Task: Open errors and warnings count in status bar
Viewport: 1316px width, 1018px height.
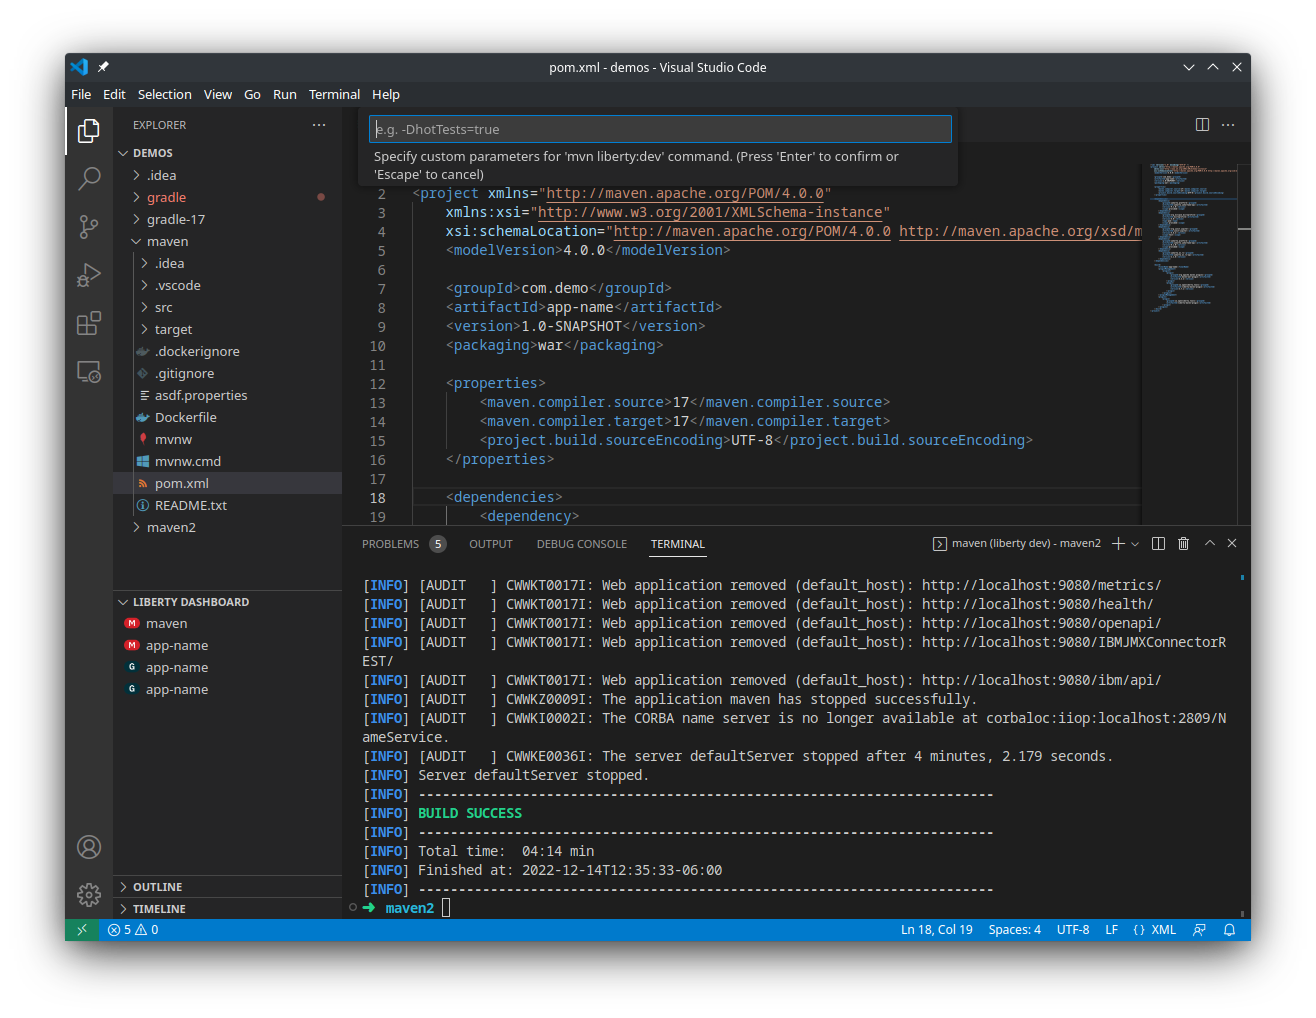Action: point(133,930)
